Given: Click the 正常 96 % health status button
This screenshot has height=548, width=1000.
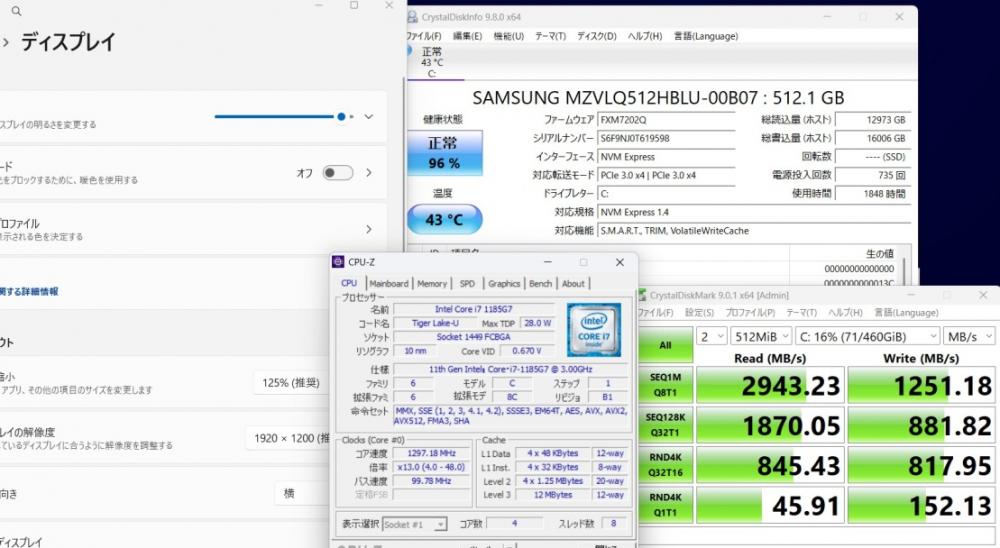Looking at the screenshot, I should (x=444, y=153).
